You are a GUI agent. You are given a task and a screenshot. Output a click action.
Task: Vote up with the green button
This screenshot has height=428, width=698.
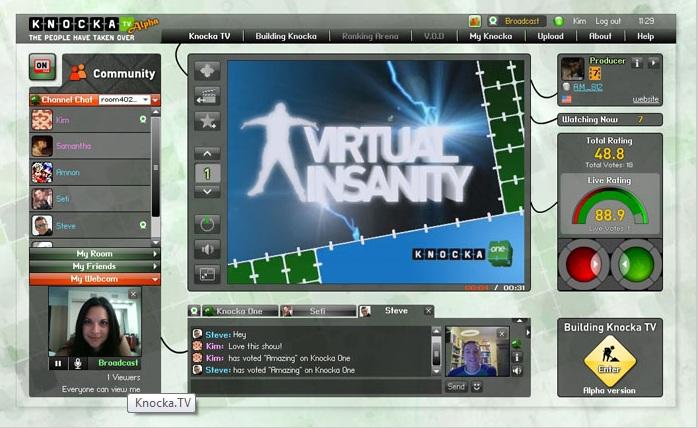pyautogui.click(x=636, y=265)
